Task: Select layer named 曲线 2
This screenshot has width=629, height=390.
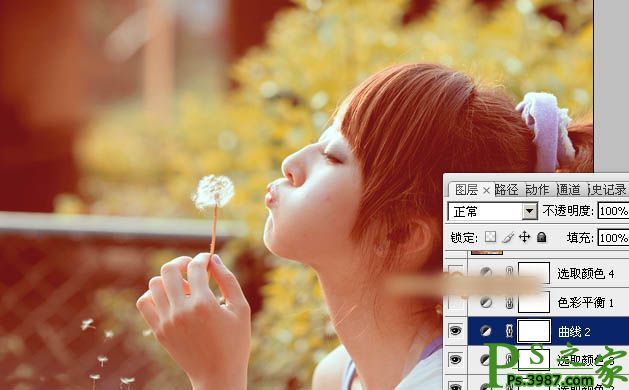Action: pyautogui.click(x=574, y=331)
